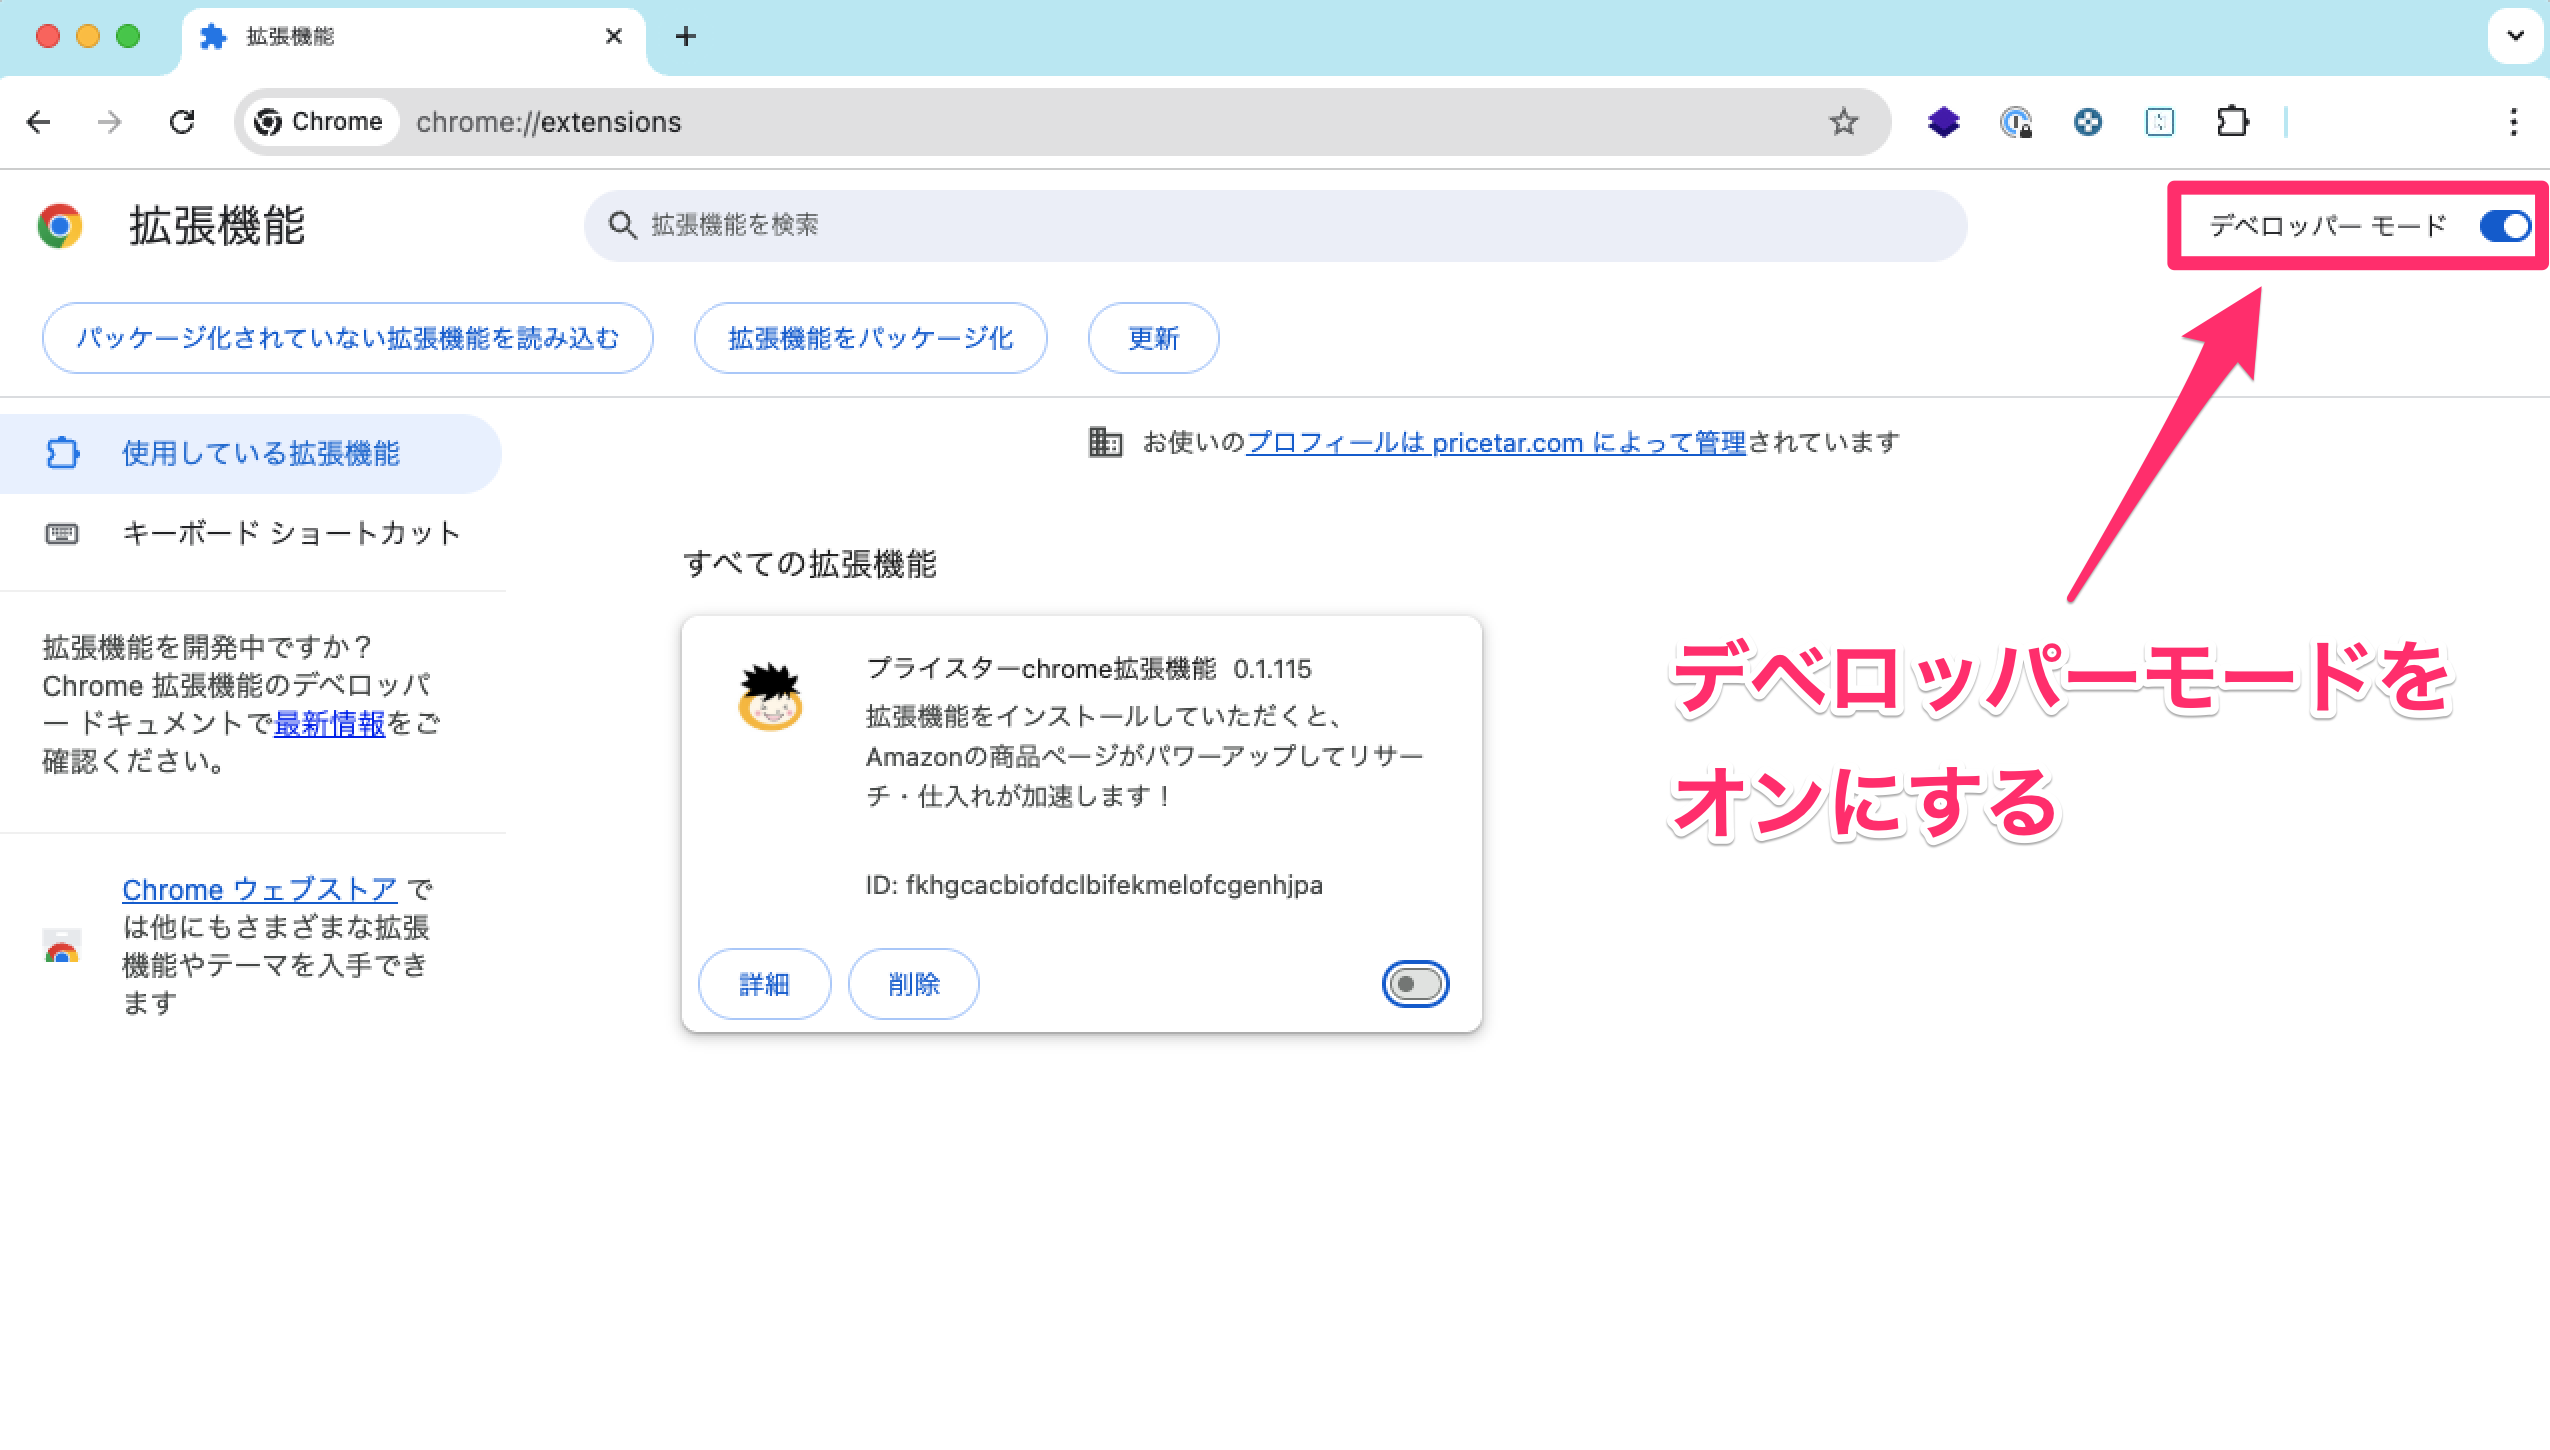The width and height of the screenshot is (2550, 1450).
Task: Reload the extensions page
Action: click(x=182, y=122)
